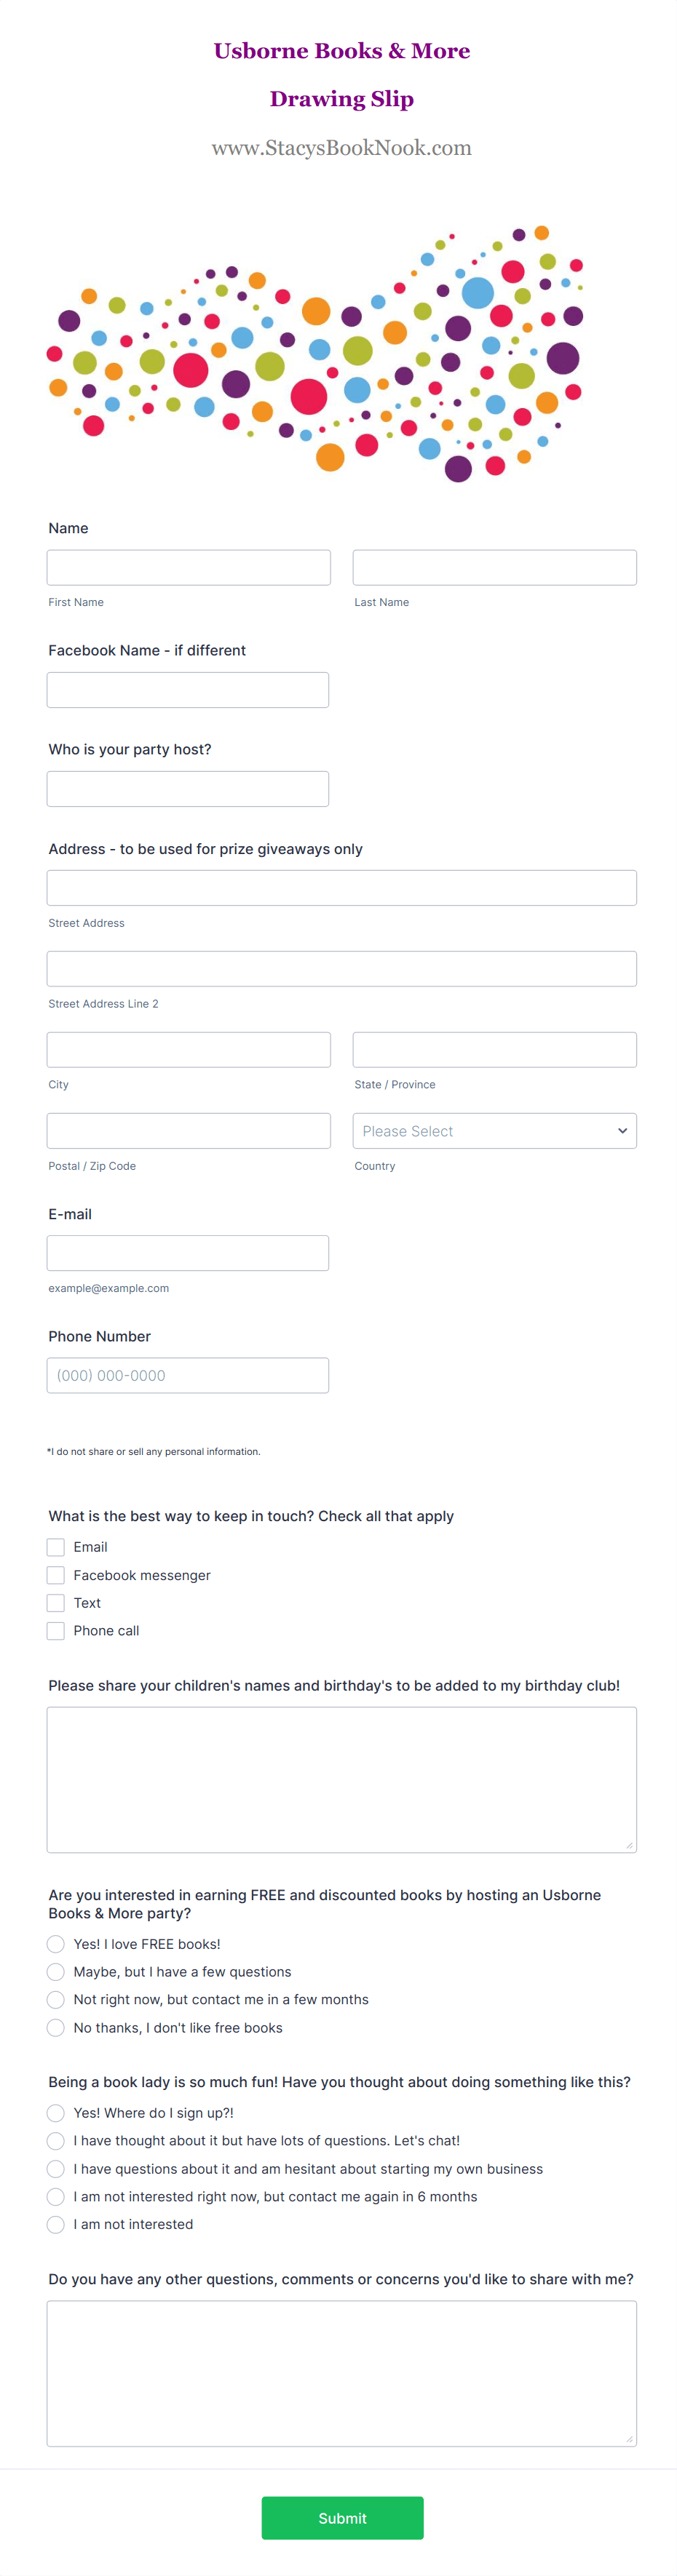Enable the Text contact option

(56, 1602)
